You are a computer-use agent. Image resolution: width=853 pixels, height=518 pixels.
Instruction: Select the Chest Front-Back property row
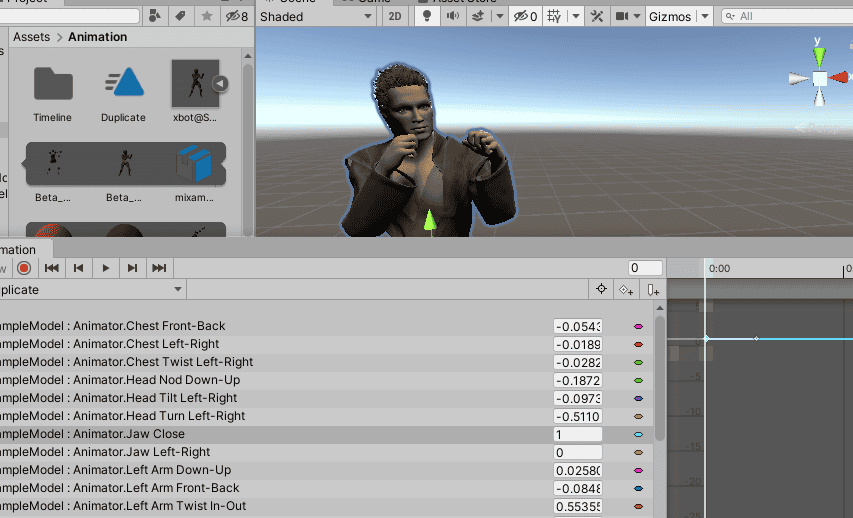[326, 326]
